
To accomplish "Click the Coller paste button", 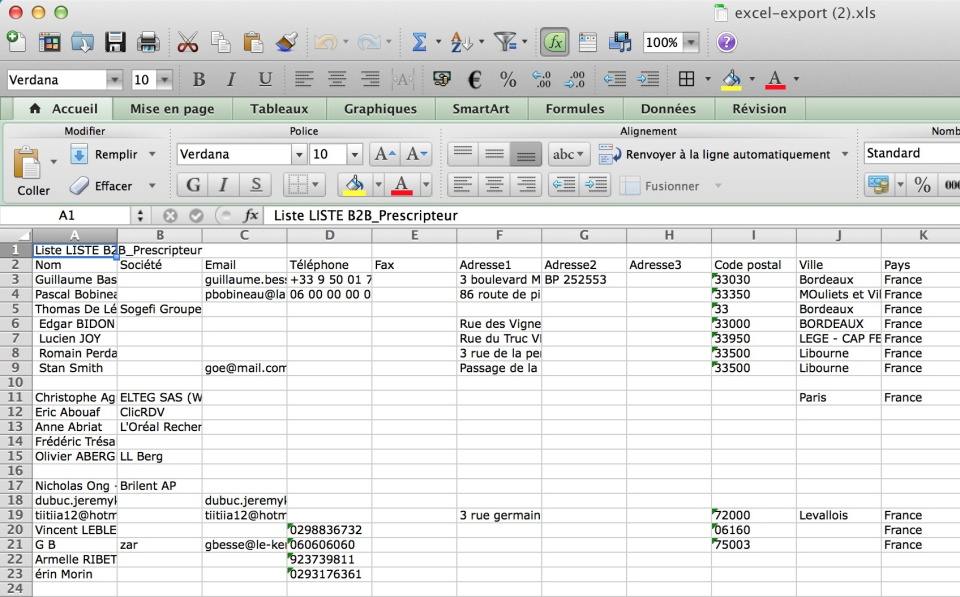I will 29,172.
